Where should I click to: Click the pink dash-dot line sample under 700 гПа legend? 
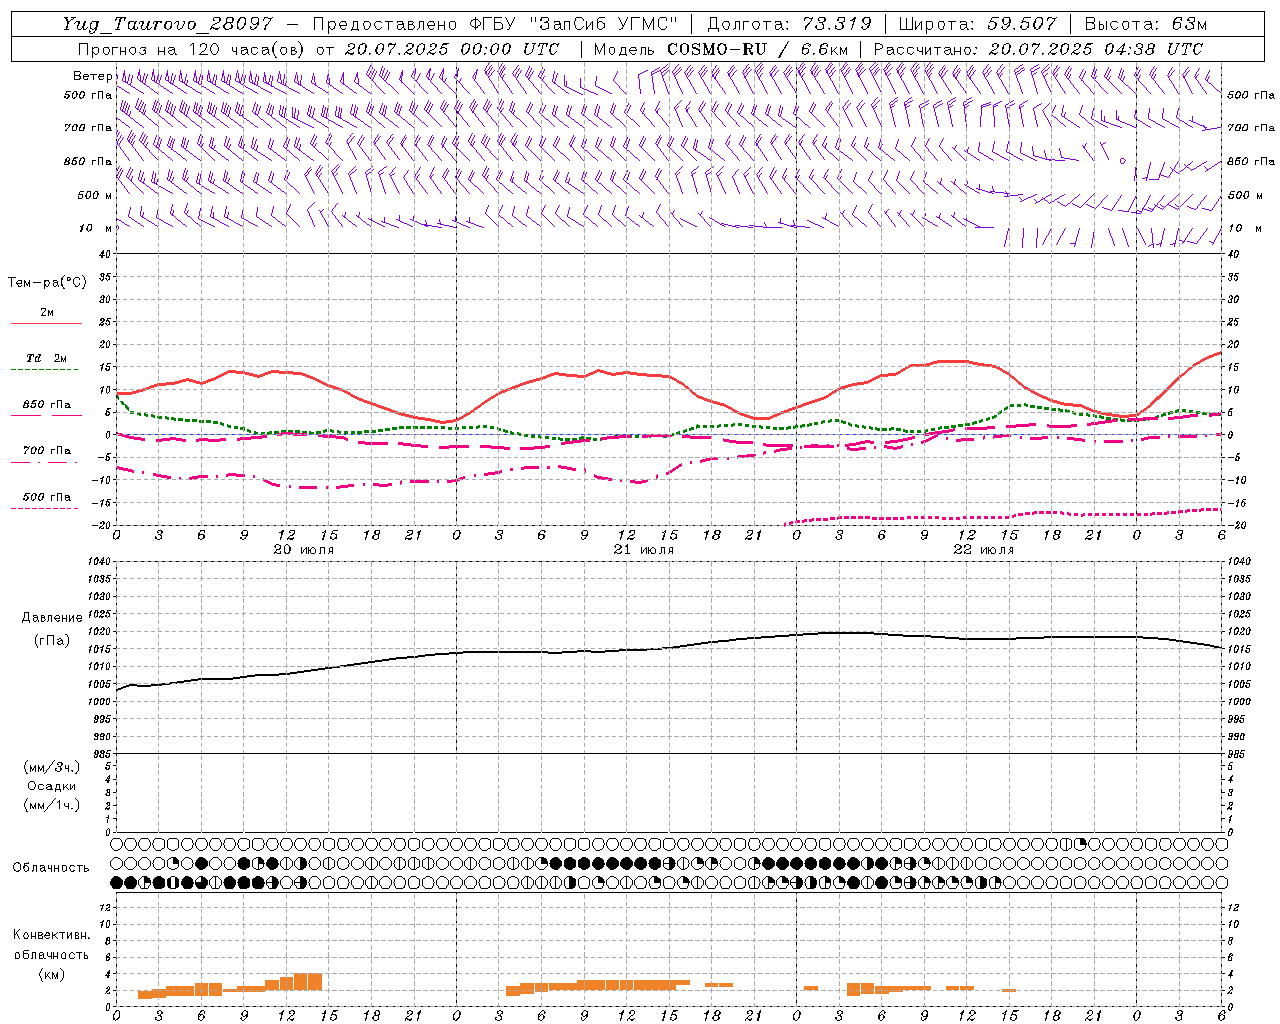tap(44, 462)
